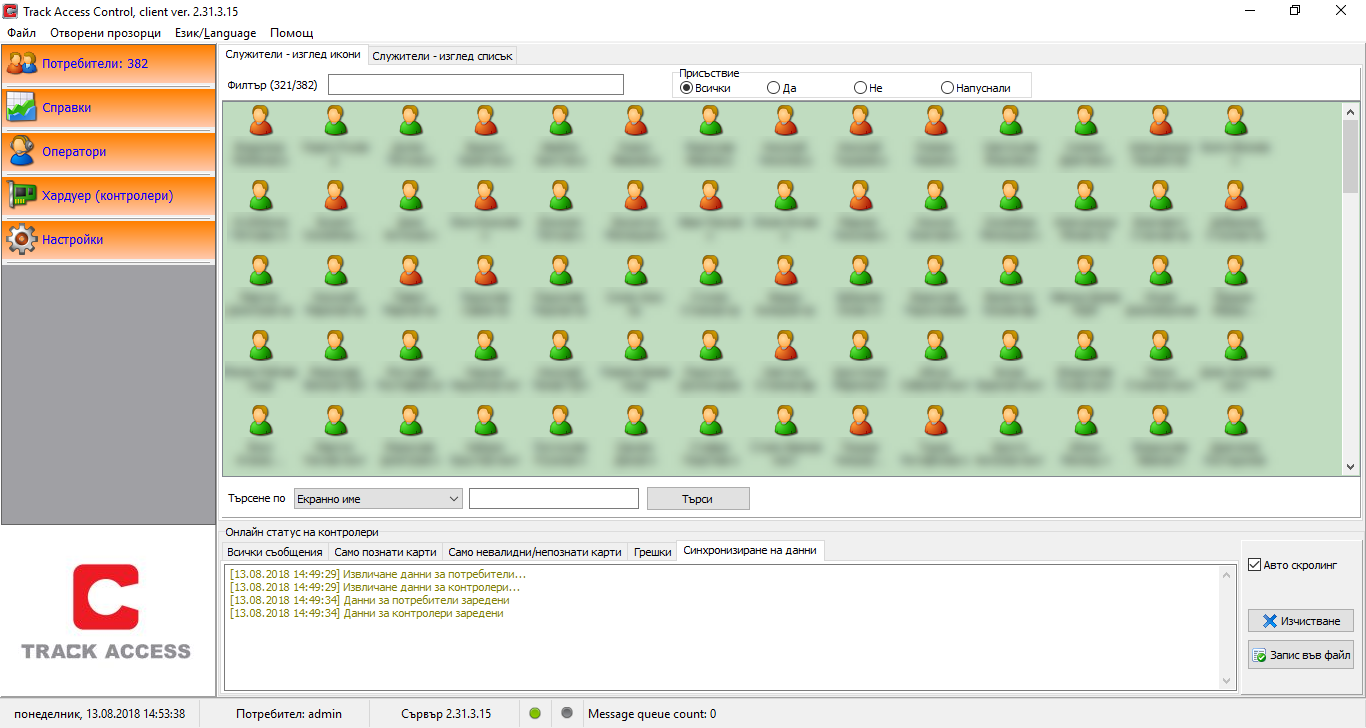Expand the Екранно име search dropdown
Screen dimensions: 1366x728
pos(453,498)
